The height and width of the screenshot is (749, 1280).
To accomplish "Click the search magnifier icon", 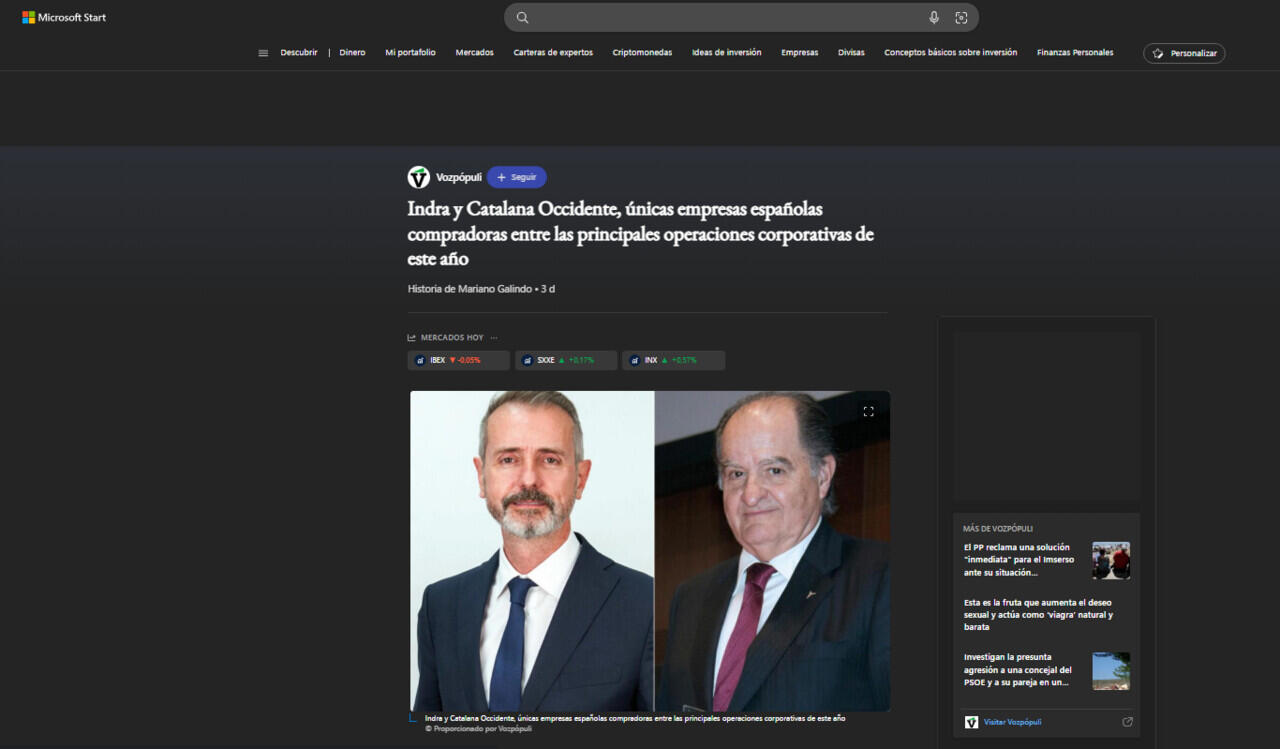I will (x=522, y=17).
